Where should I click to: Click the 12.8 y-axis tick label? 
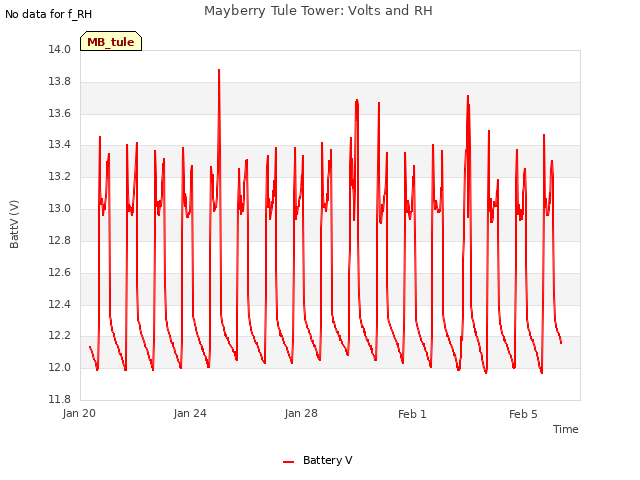[60, 240]
